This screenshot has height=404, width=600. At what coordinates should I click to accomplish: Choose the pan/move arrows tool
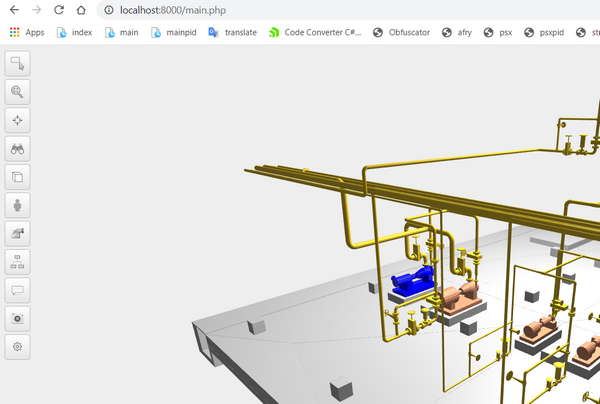pos(17,120)
